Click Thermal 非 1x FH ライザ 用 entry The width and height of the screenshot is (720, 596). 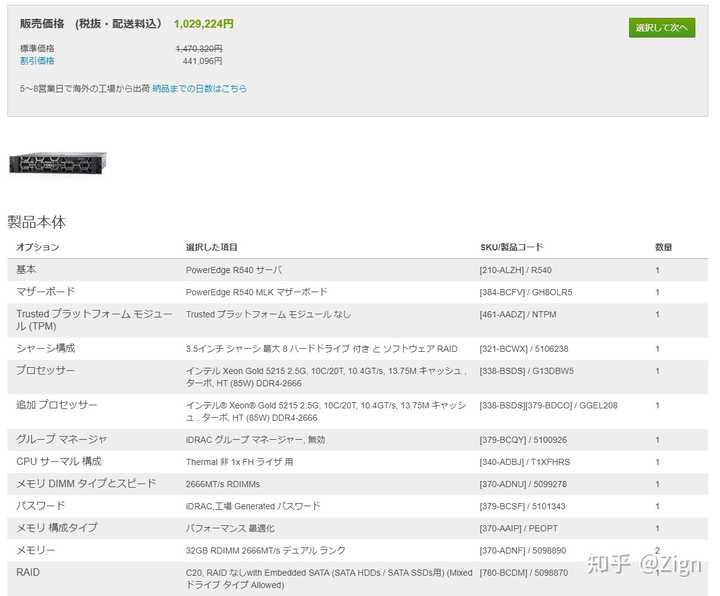click(x=239, y=462)
